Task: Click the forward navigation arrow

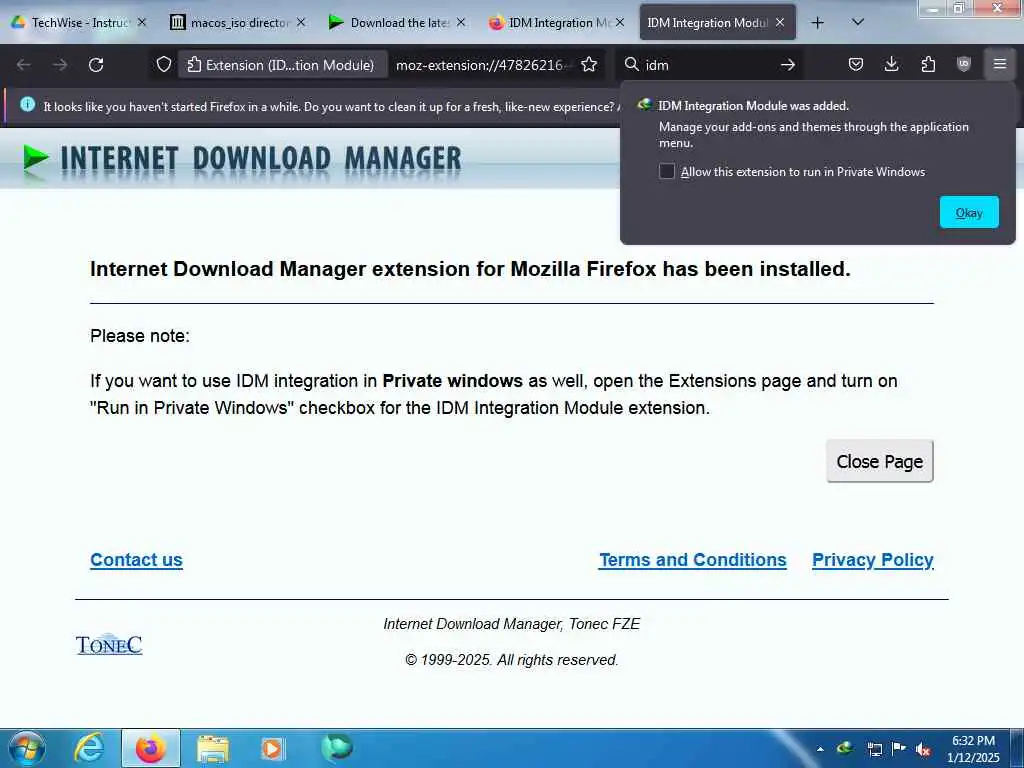Action: point(60,65)
